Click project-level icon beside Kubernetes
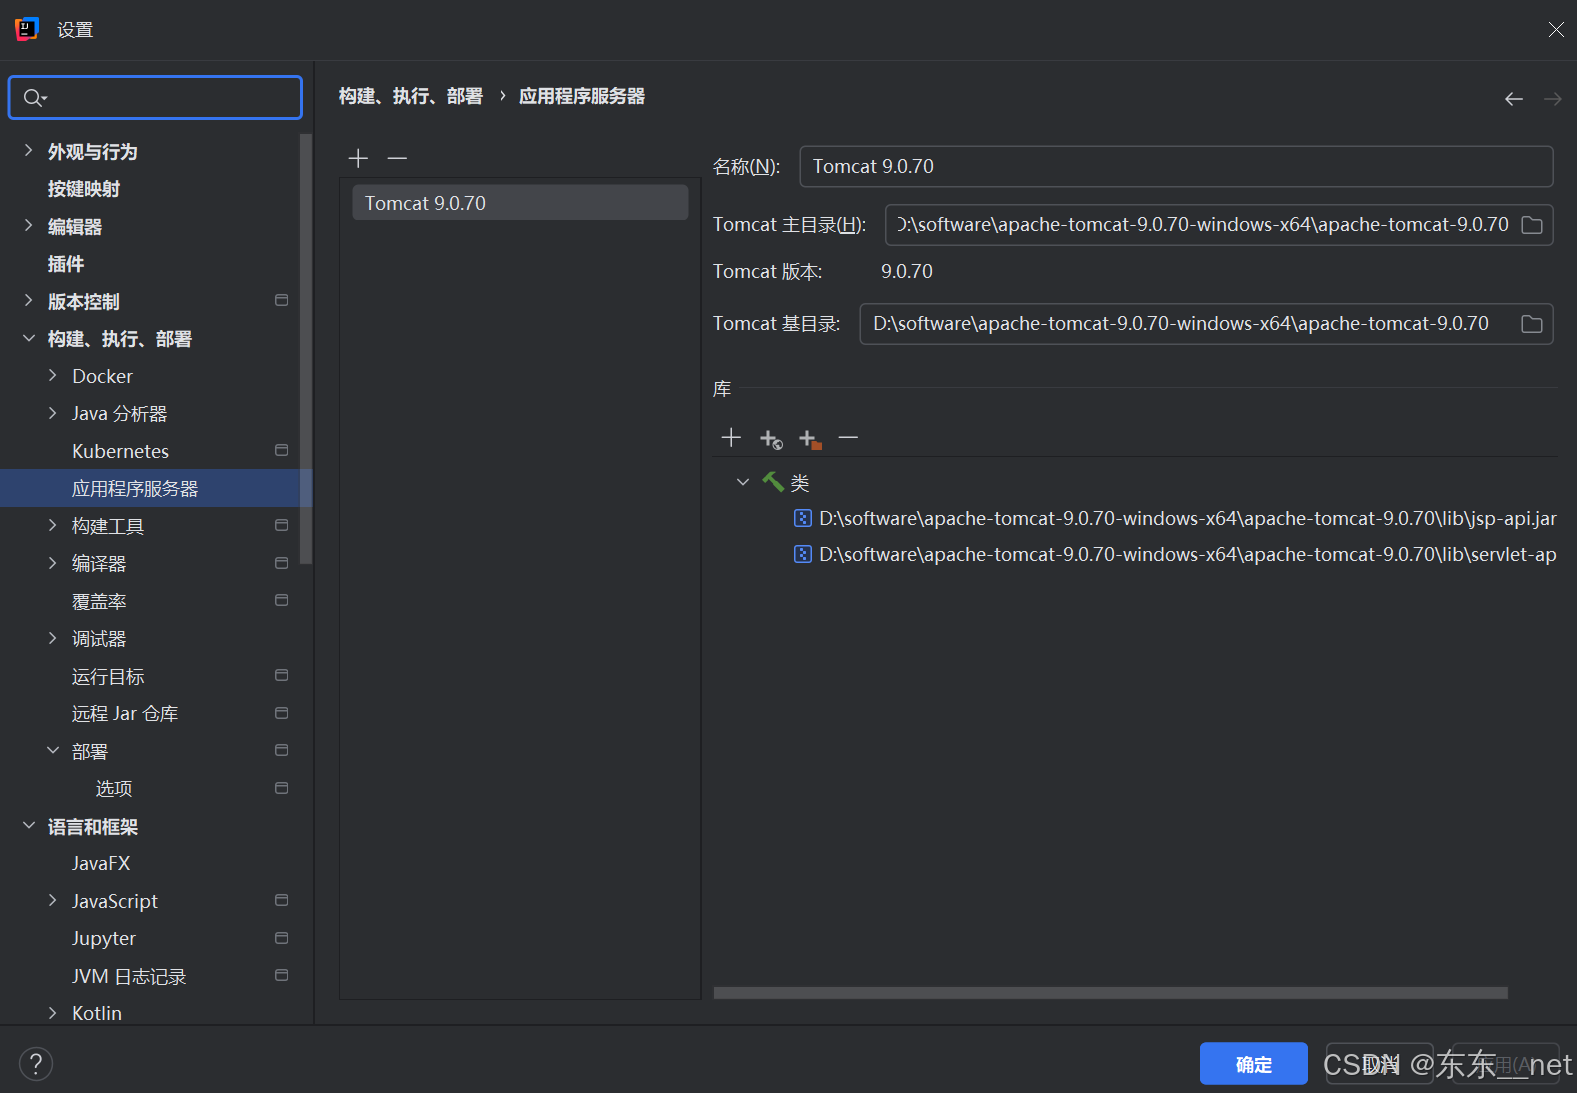The width and height of the screenshot is (1577, 1093). point(282,451)
